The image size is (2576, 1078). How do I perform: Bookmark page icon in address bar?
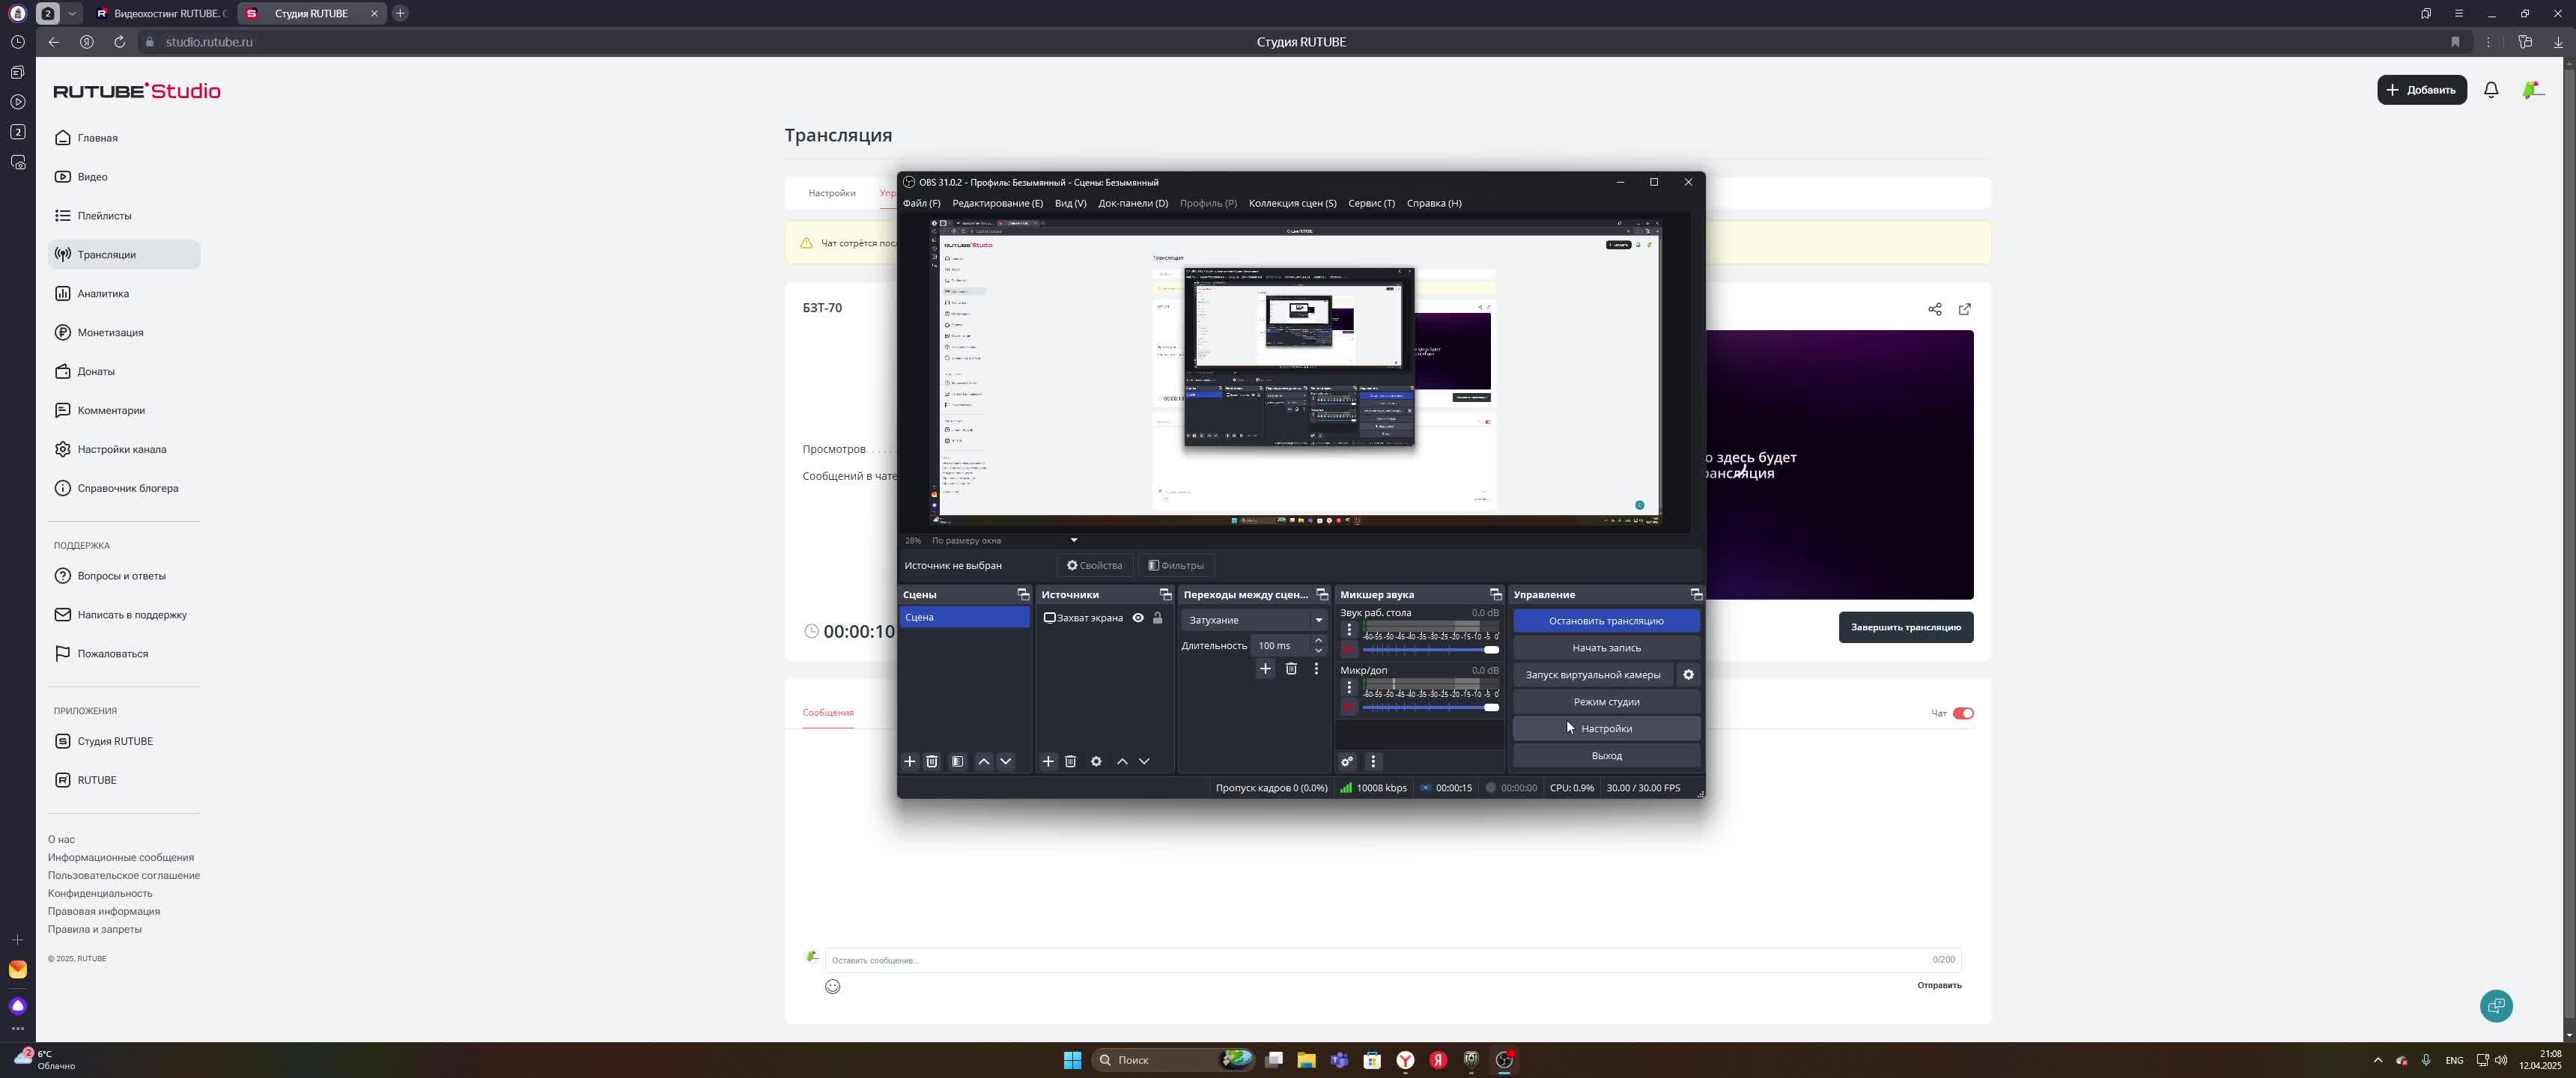coord(2454,42)
